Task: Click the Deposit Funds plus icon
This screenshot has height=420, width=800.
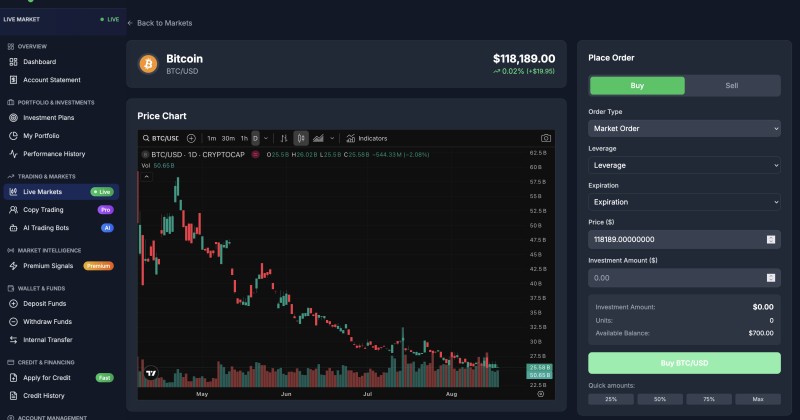Action: [13, 304]
